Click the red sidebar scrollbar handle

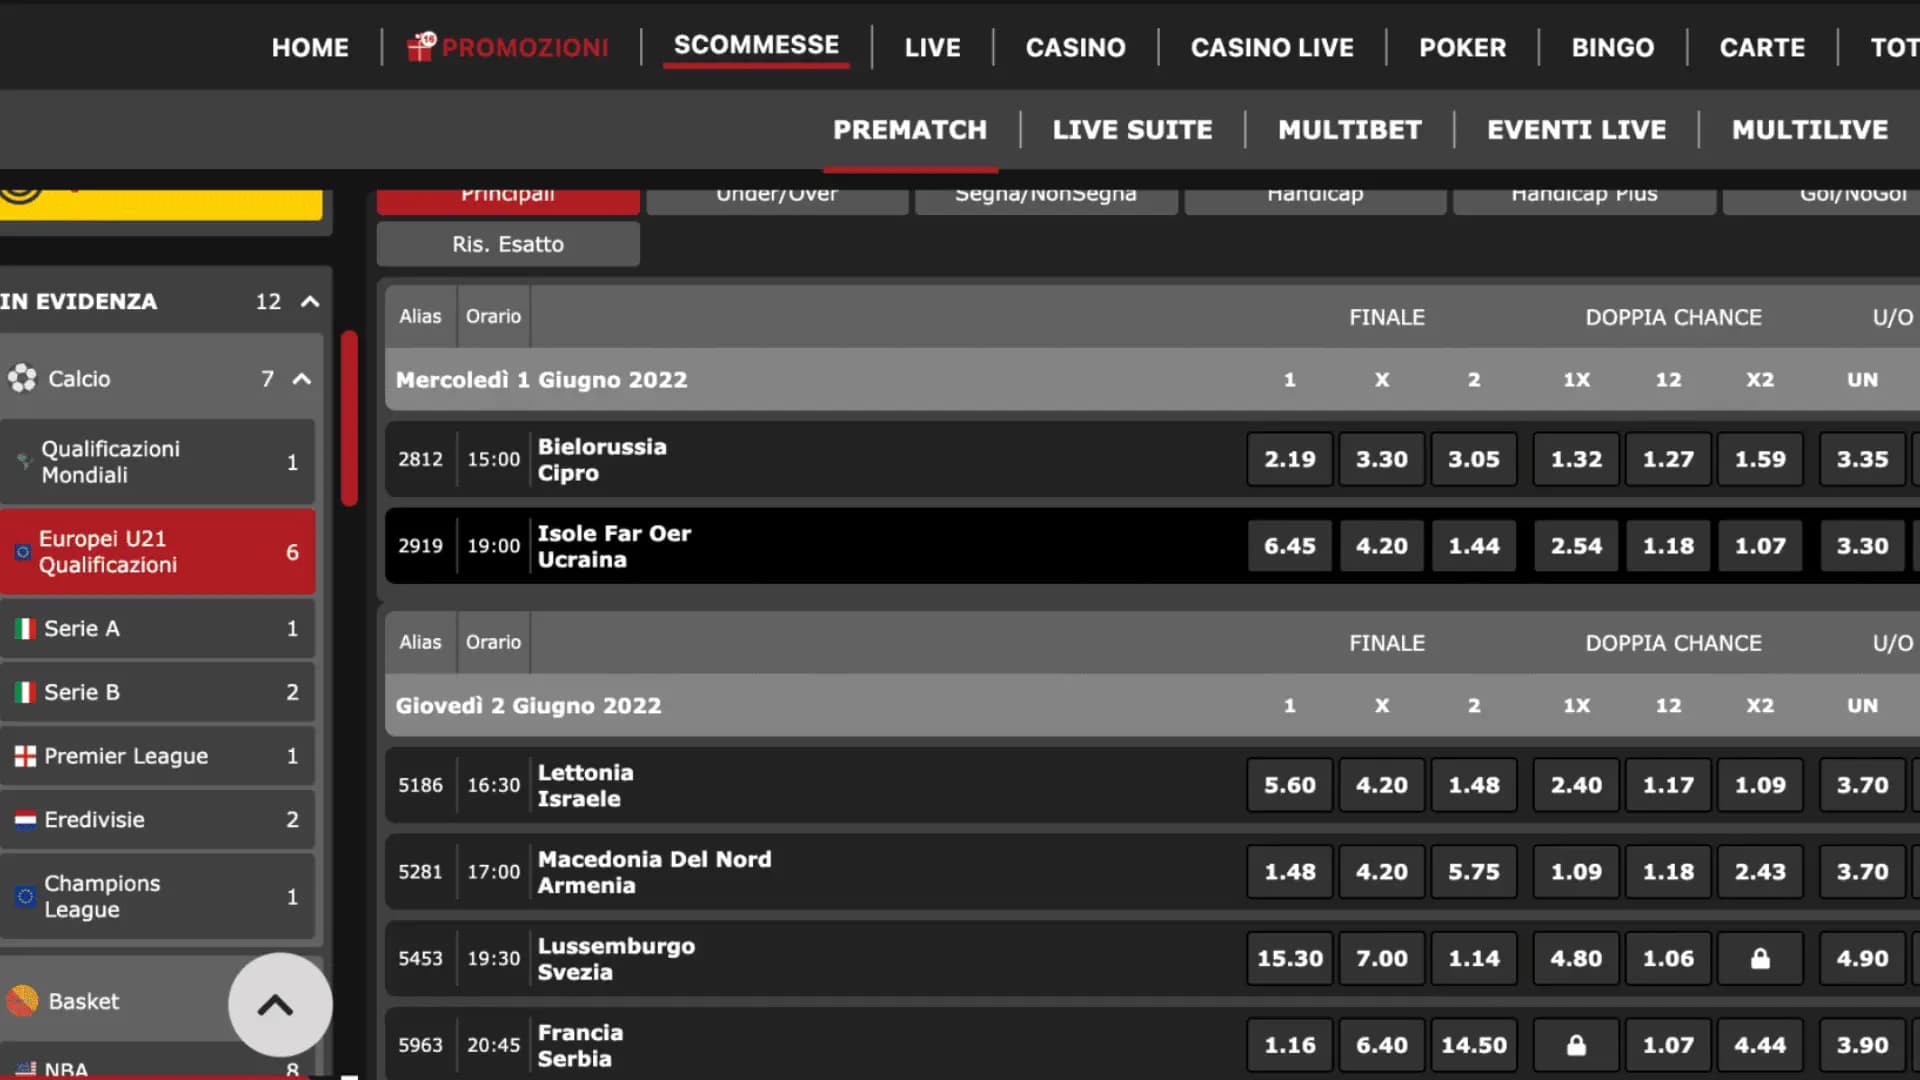(349, 418)
